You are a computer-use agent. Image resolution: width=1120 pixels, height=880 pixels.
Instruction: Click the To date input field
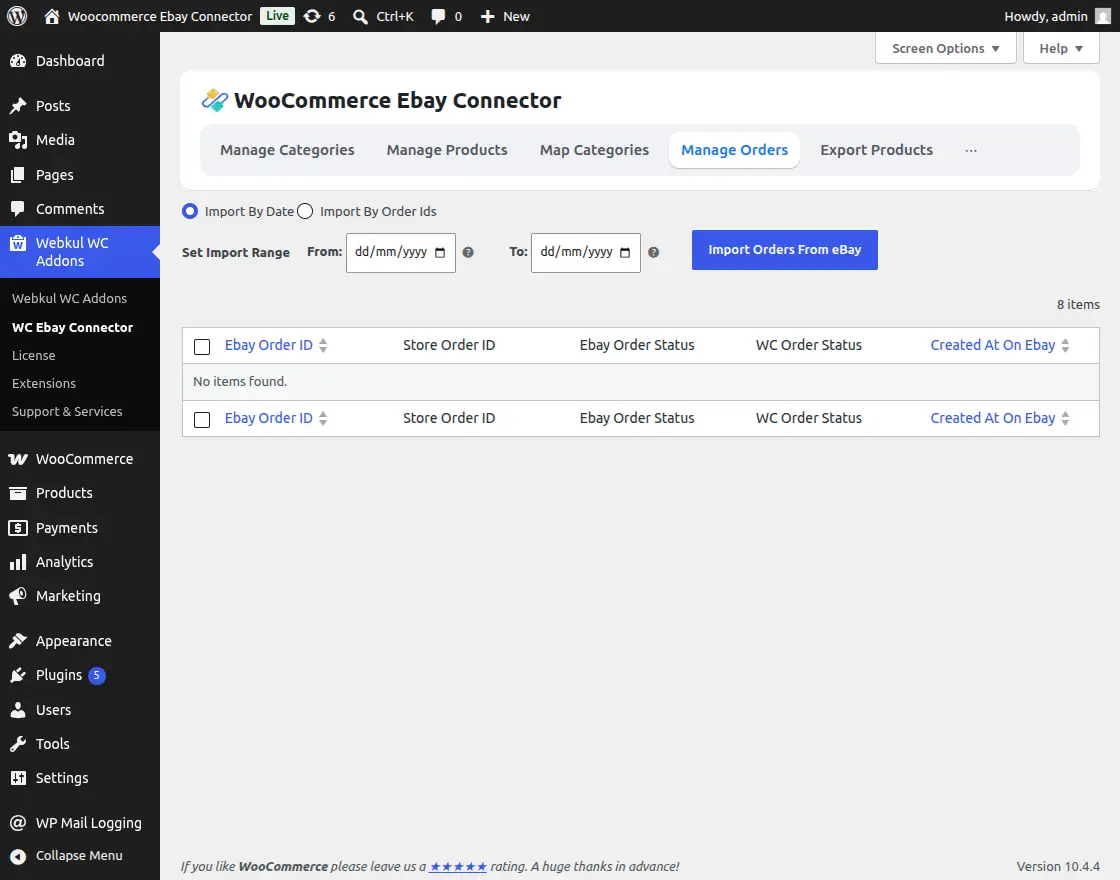click(586, 253)
